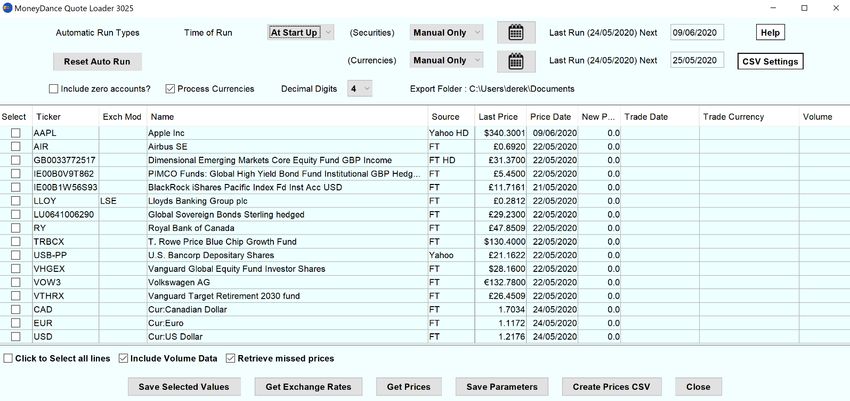Sort by the Ticker column header
The height and width of the screenshot is (401, 850).
pyautogui.click(x=66, y=117)
